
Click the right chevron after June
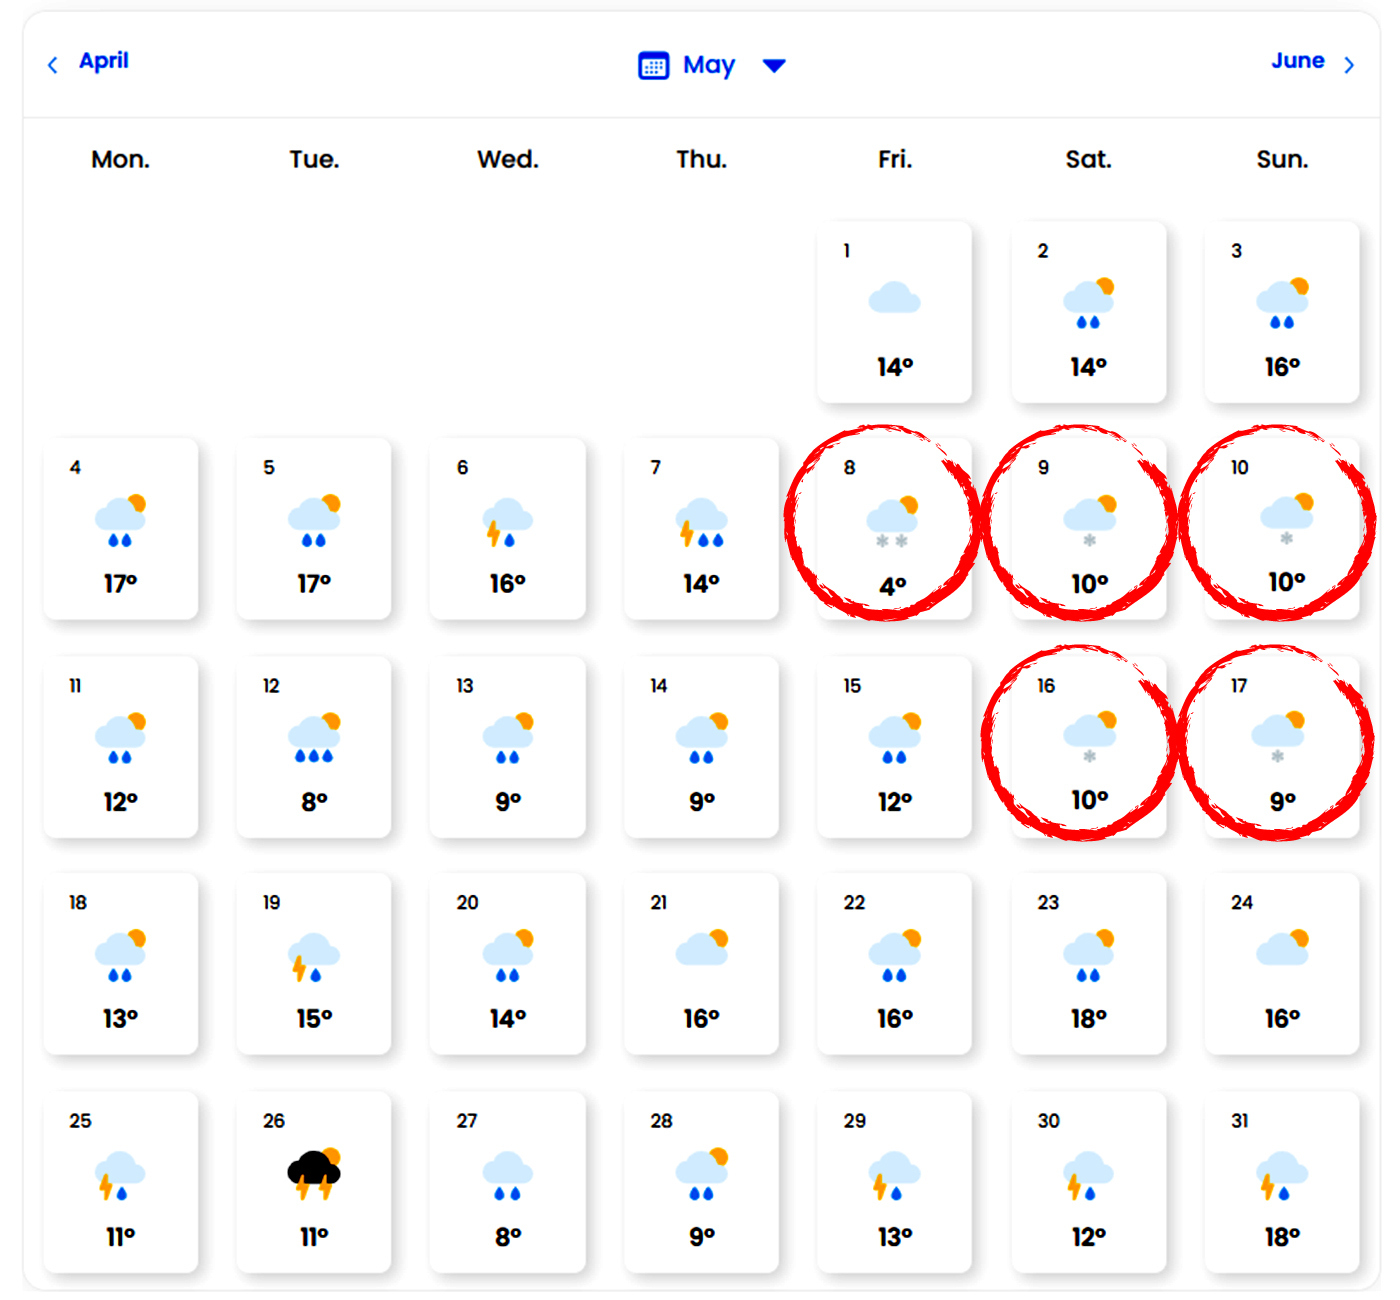coord(1349,66)
